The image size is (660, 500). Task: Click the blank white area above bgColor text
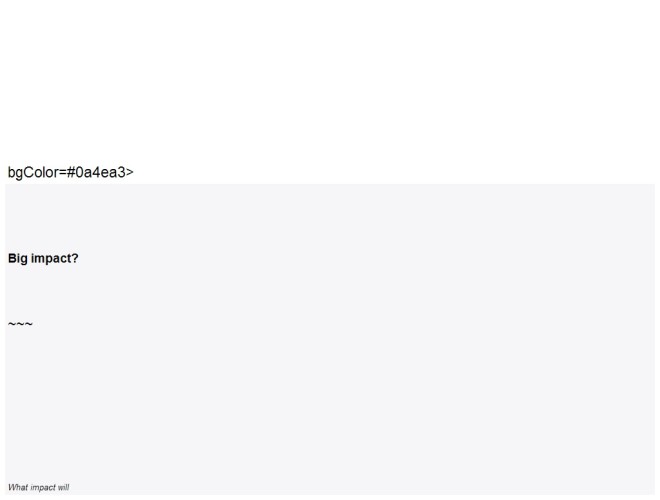pyautogui.click(x=330, y=80)
